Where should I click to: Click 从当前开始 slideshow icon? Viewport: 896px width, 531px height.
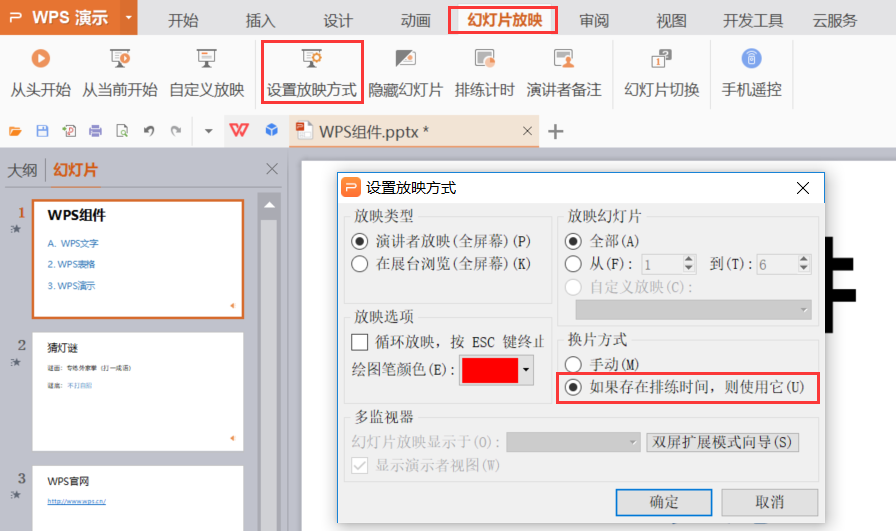120,58
